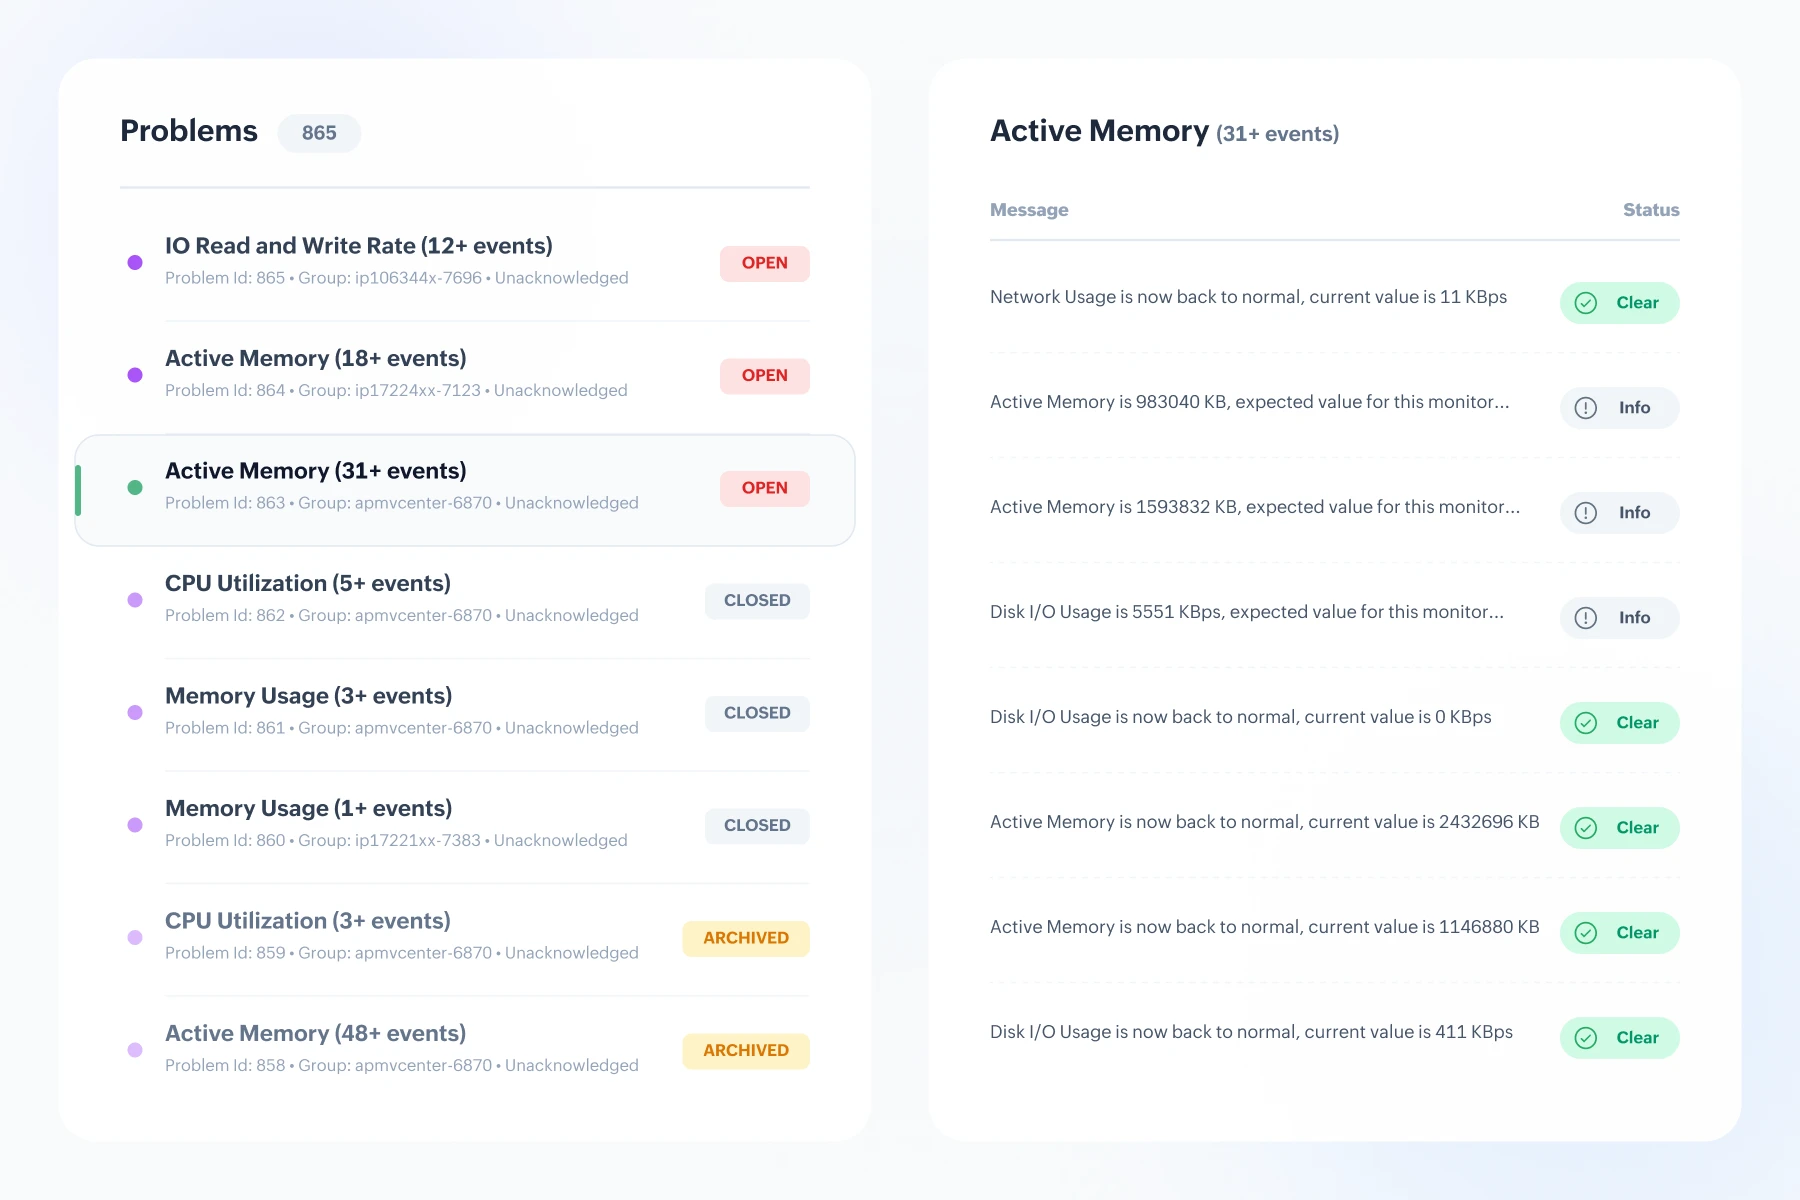Viewport: 1800px width, 1200px height.
Task: Click the dot beside Active Memory (48+ events)
Action: 135,1050
